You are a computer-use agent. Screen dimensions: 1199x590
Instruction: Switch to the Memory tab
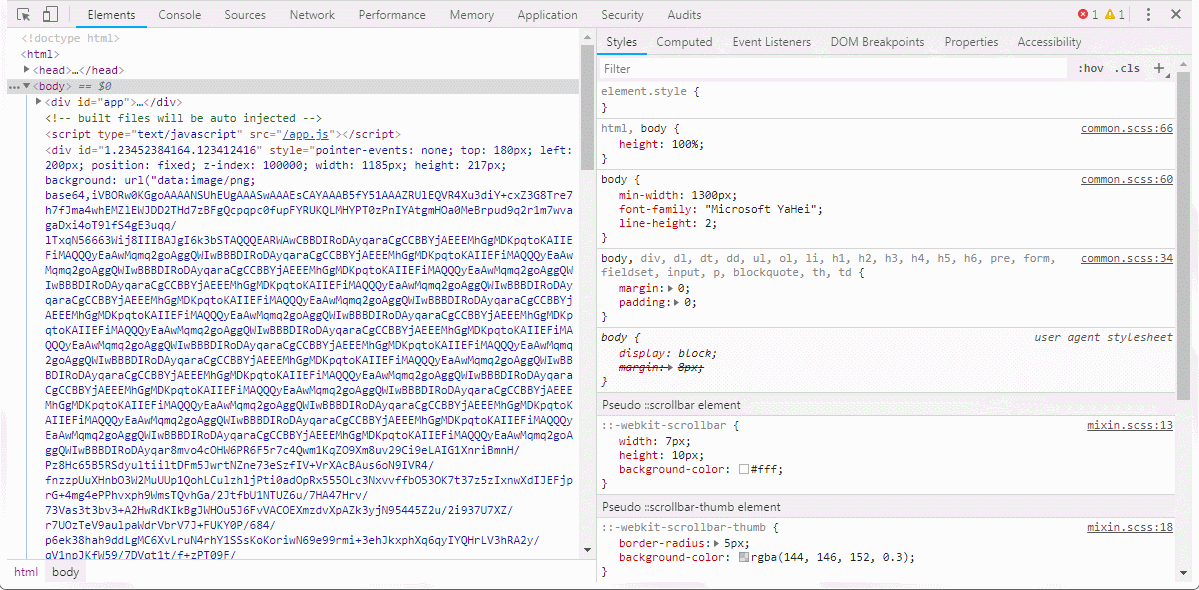472,15
